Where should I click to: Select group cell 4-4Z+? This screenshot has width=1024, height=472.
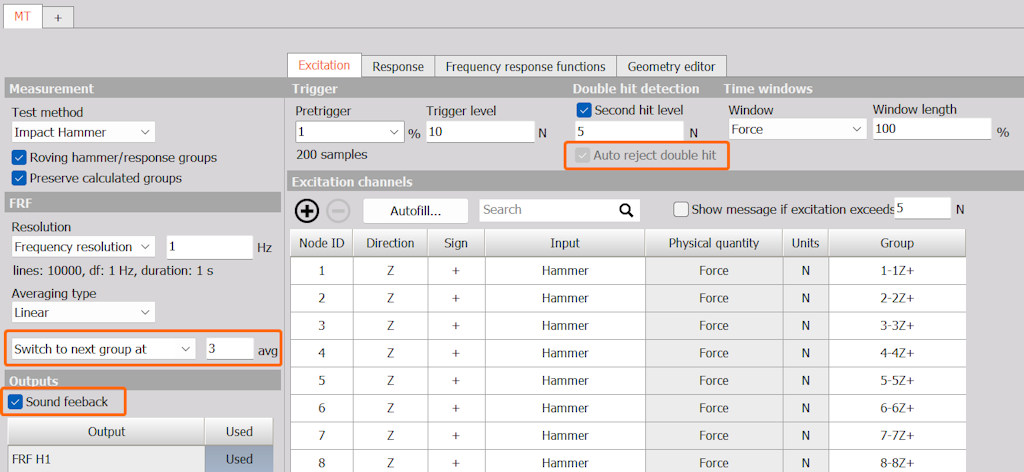[897, 353]
